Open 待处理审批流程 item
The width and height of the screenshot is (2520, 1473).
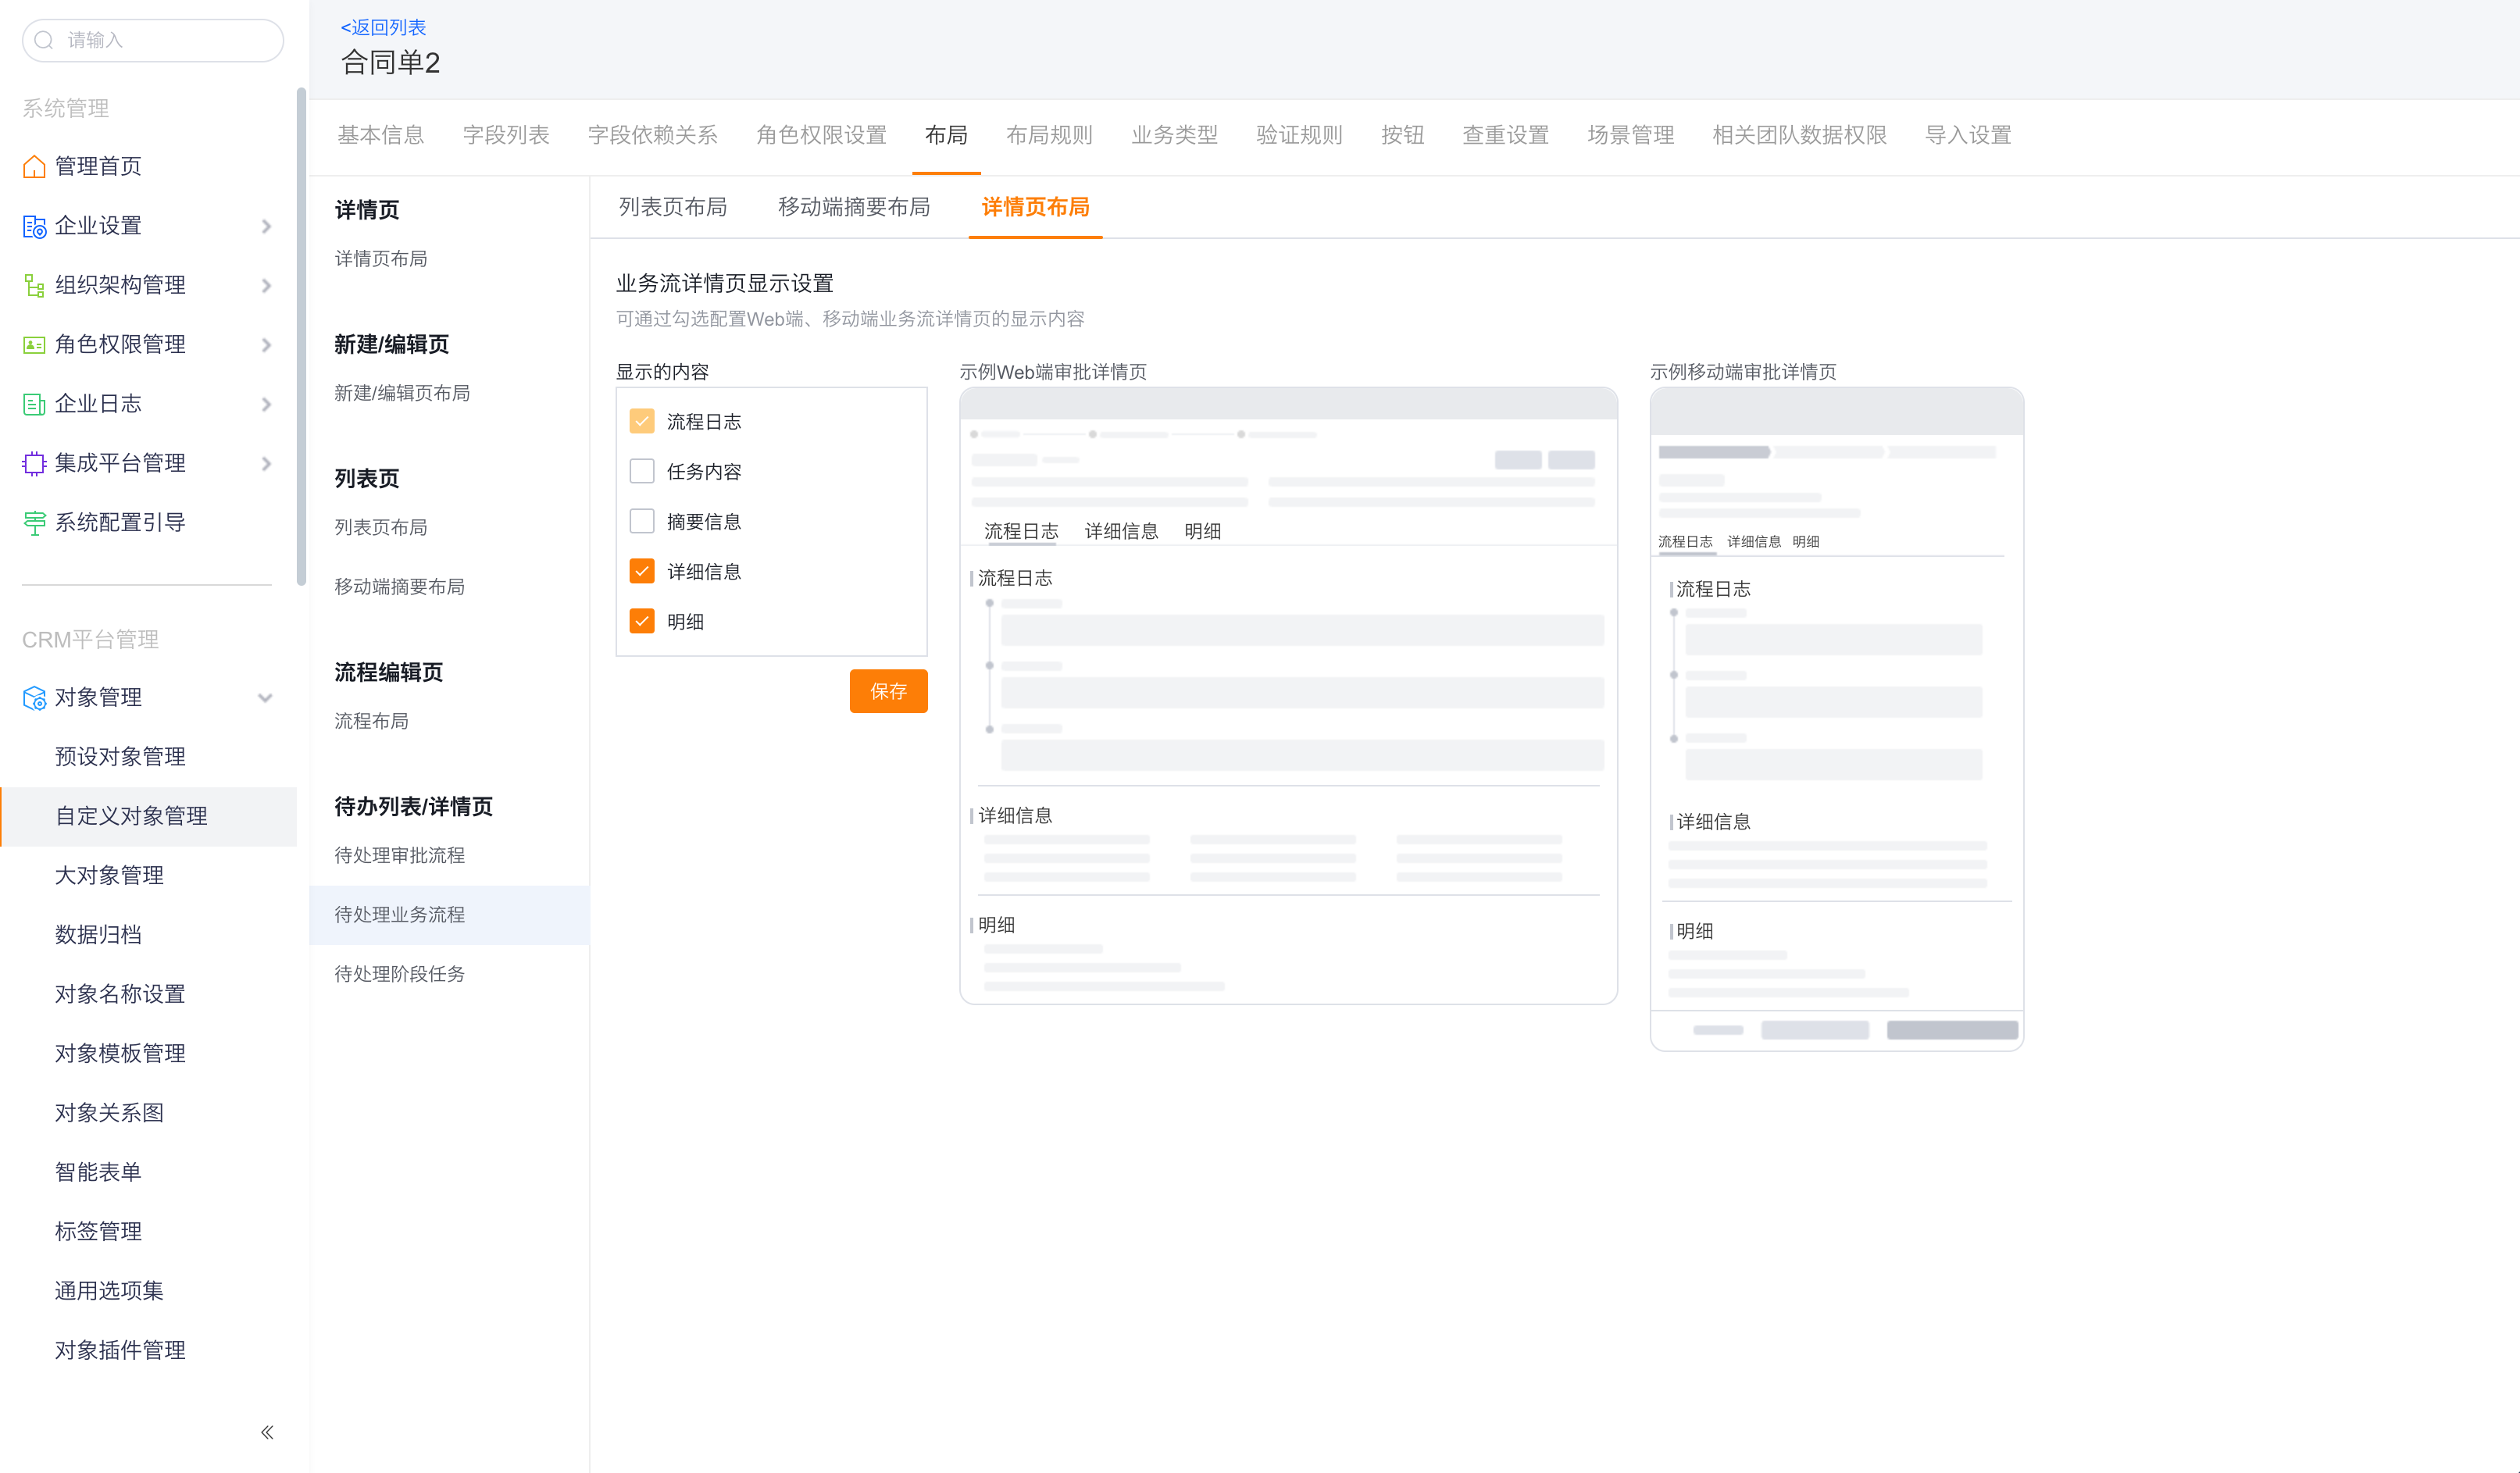399,855
